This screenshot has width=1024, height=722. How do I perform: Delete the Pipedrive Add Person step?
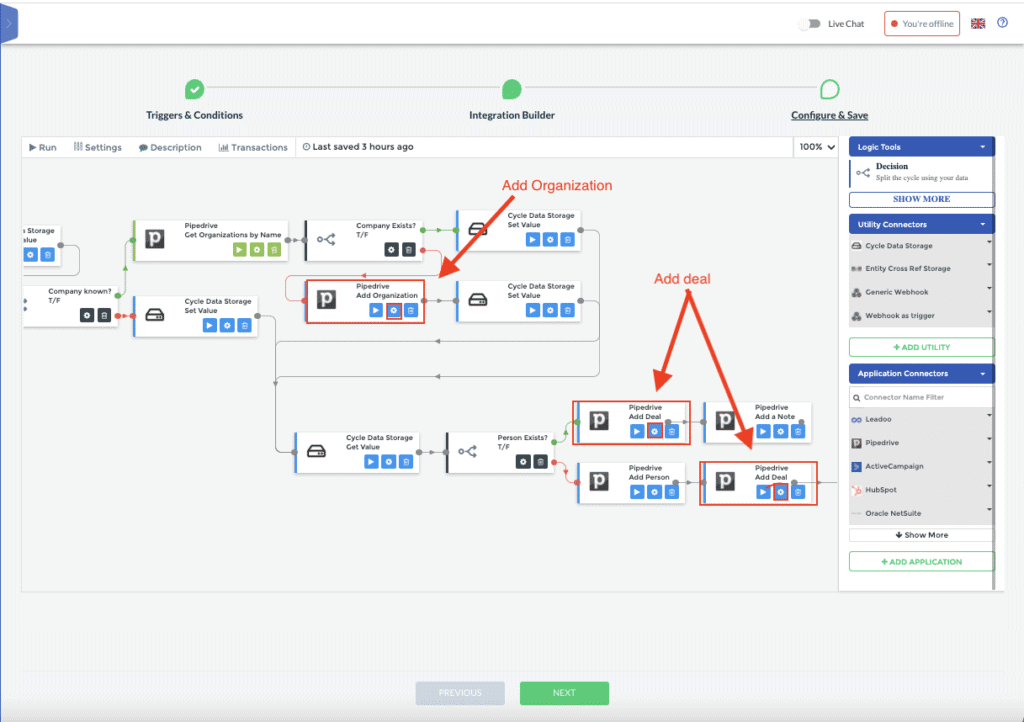[671, 492]
